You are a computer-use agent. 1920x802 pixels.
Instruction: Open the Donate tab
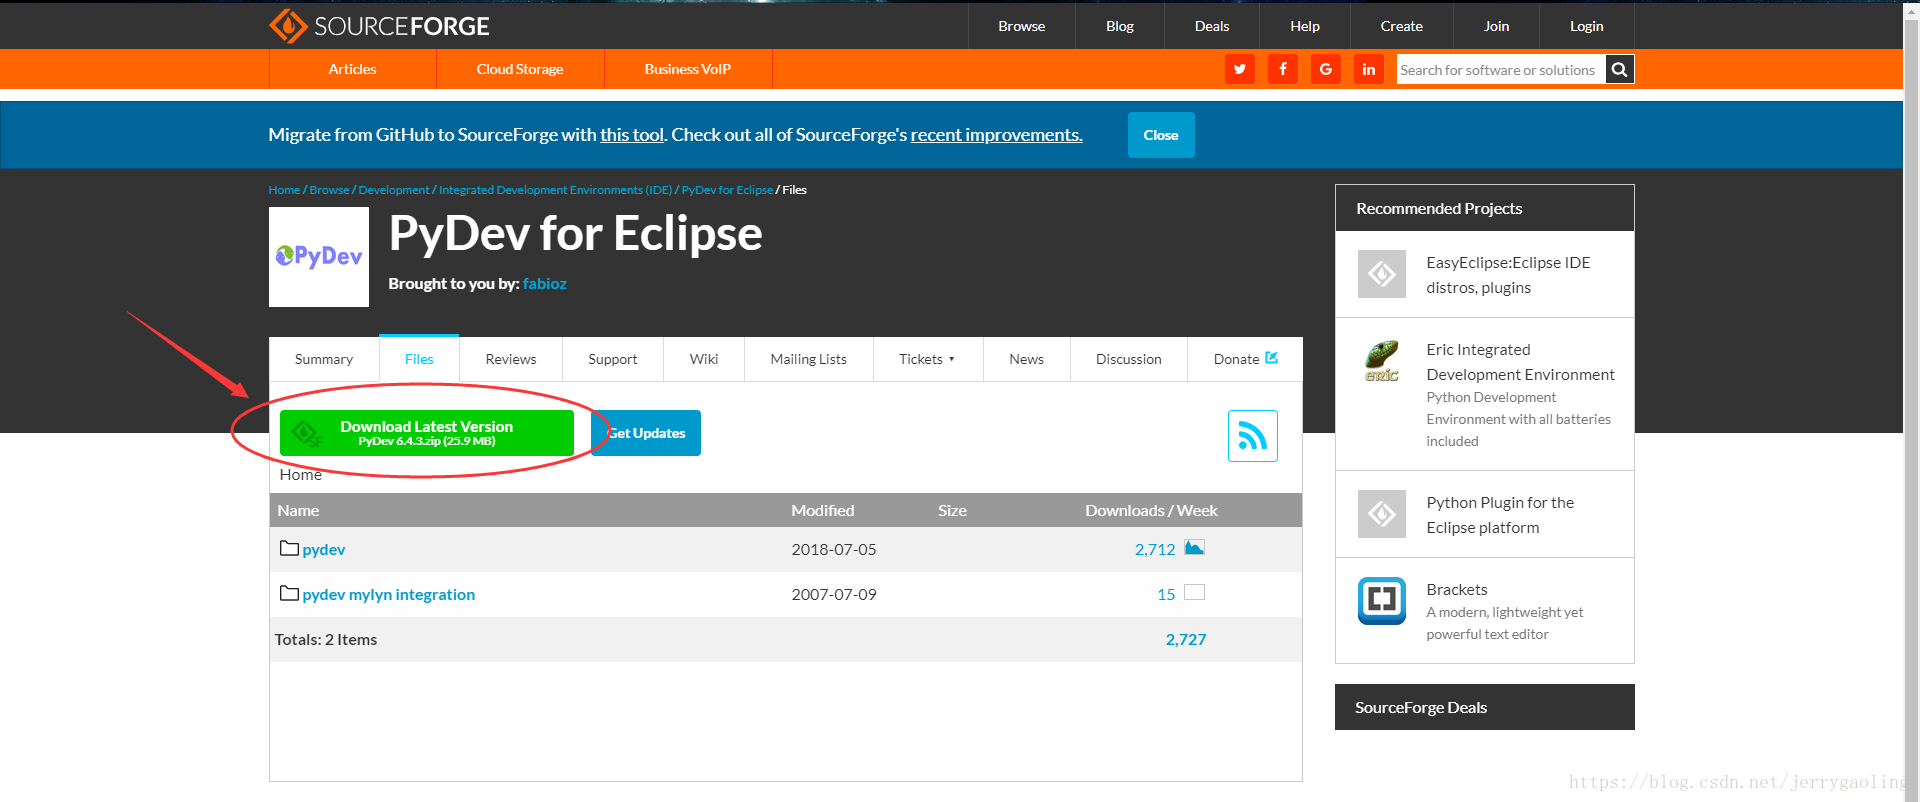[1245, 359]
